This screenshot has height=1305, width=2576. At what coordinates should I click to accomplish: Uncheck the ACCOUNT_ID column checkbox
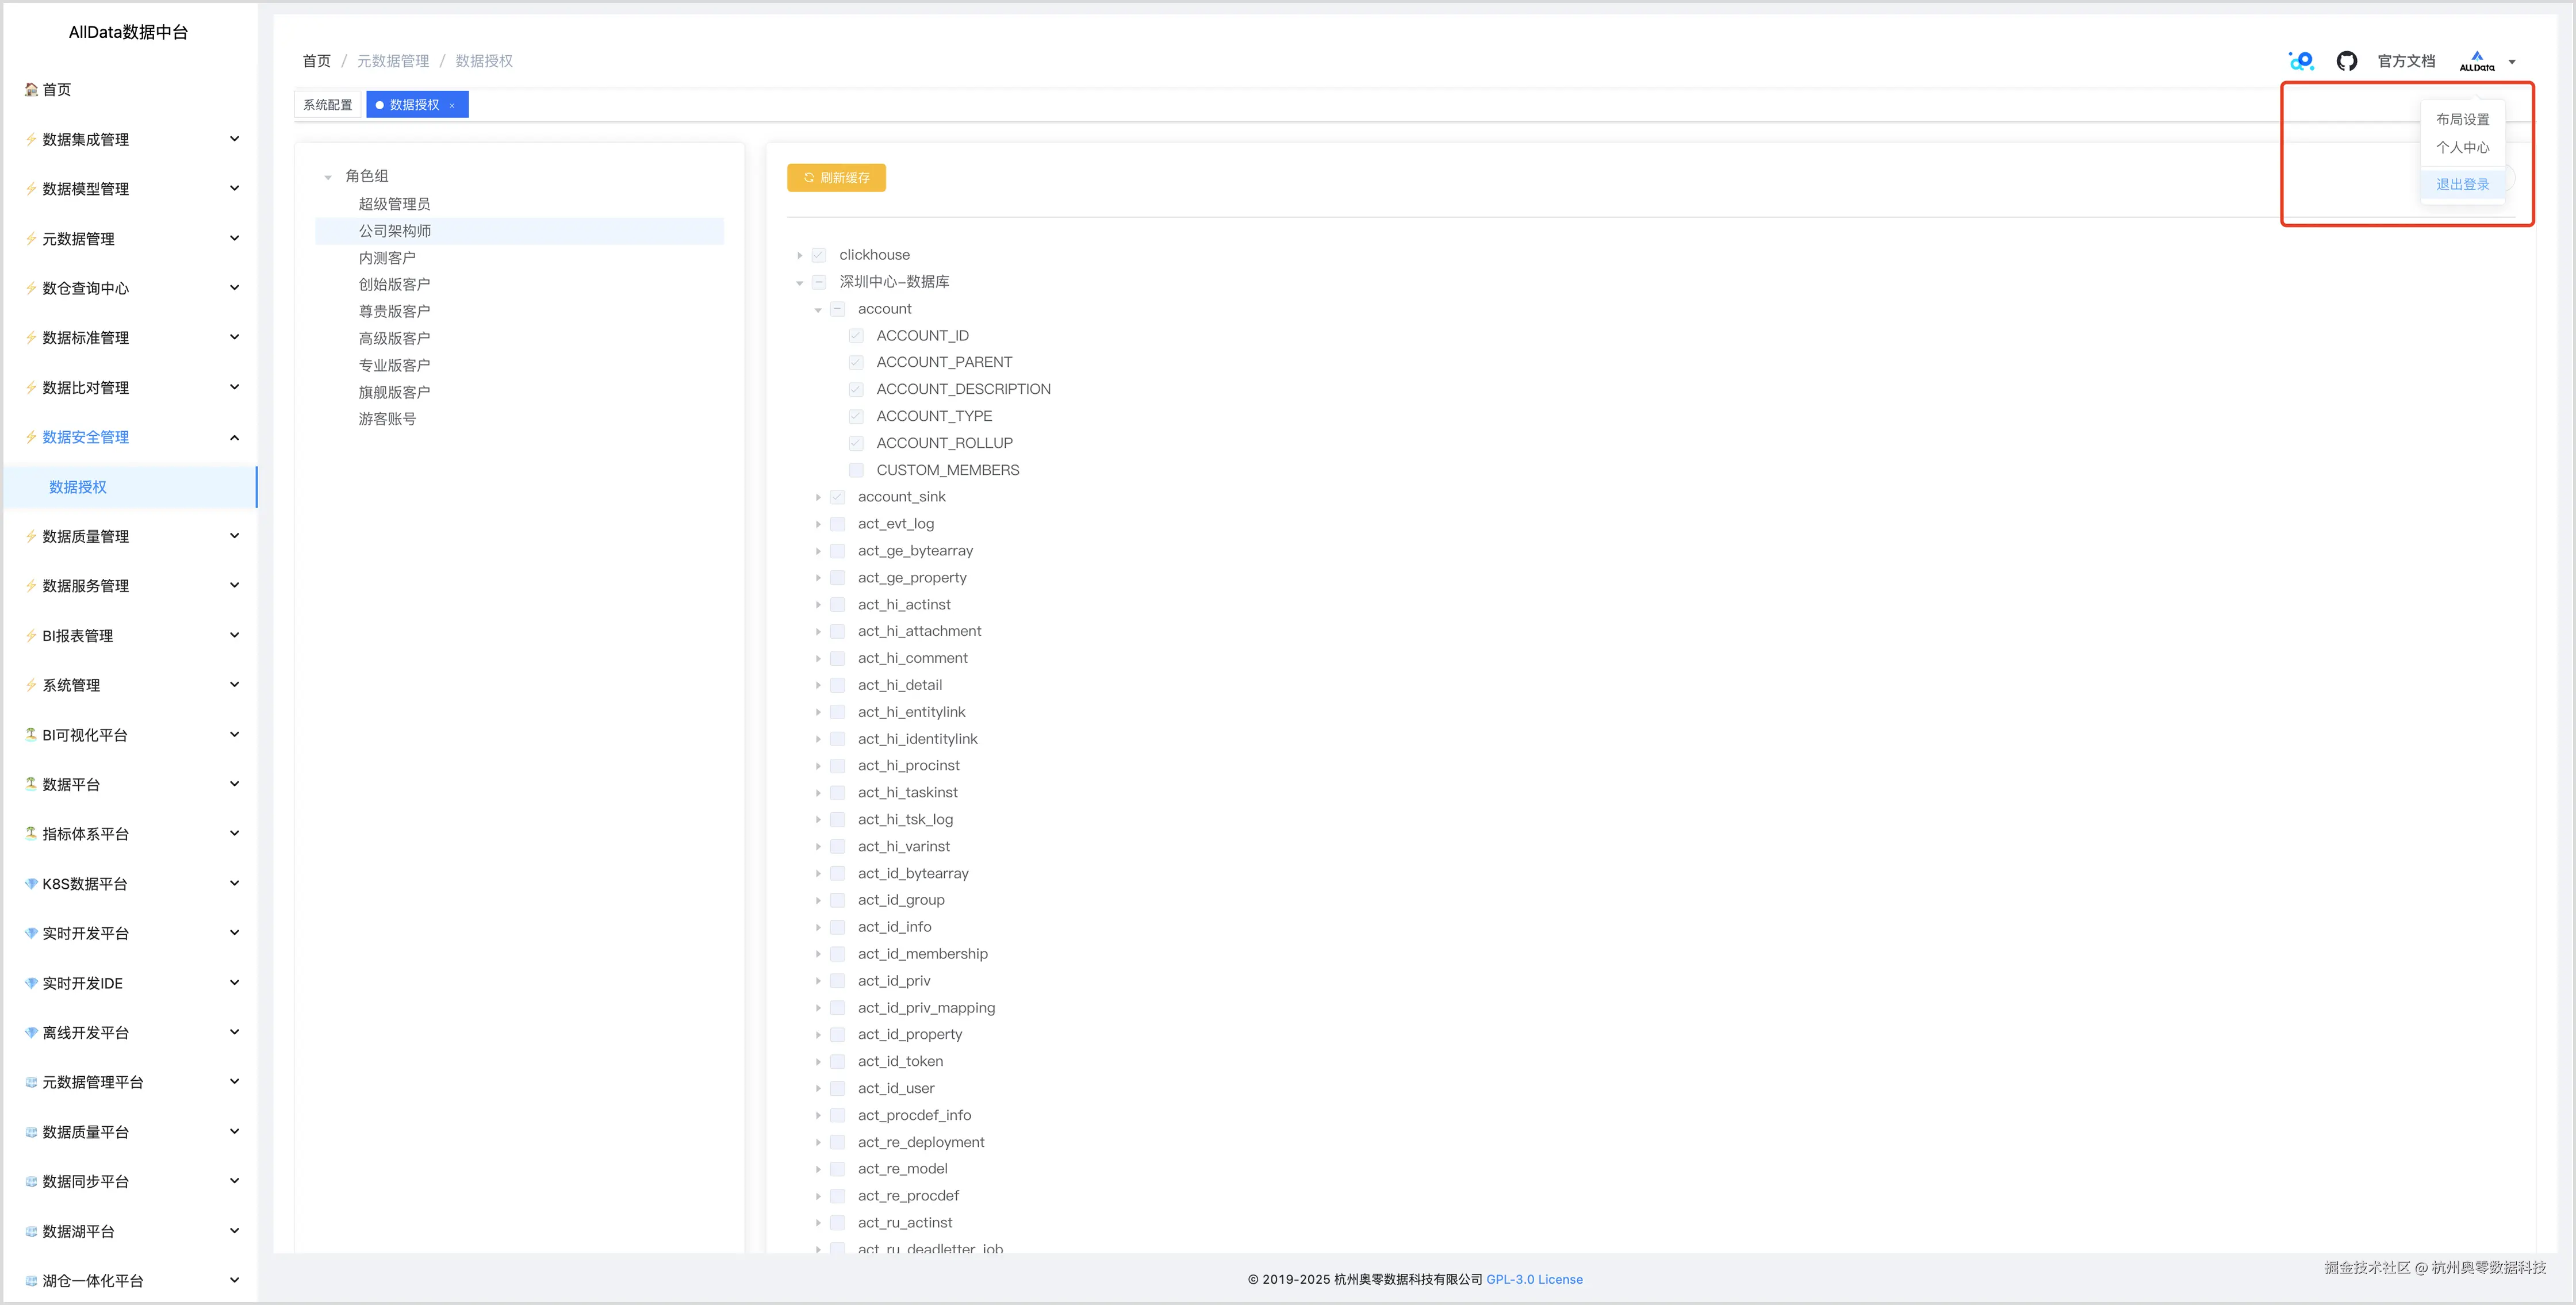(856, 336)
